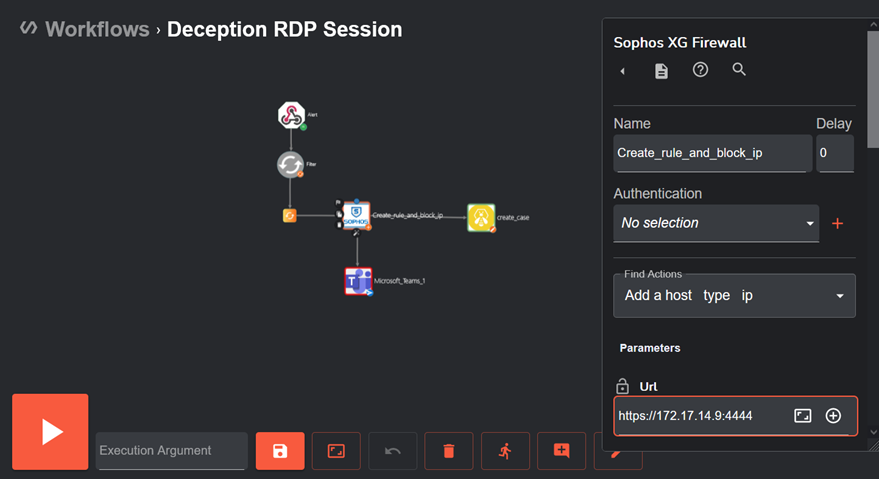Add new authentication with the plus icon
This screenshot has height=479, width=879.
[838, 223]
